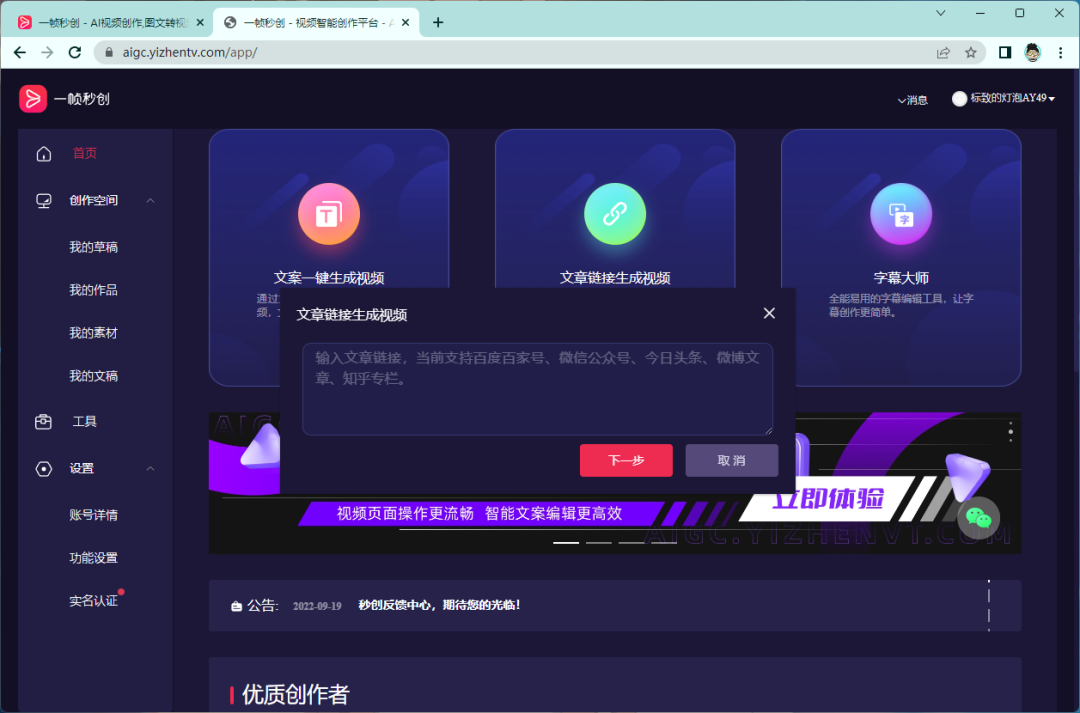Open the WeChat support chat bubble
This screenshot has height=713, width=1080.
[978, 517]
